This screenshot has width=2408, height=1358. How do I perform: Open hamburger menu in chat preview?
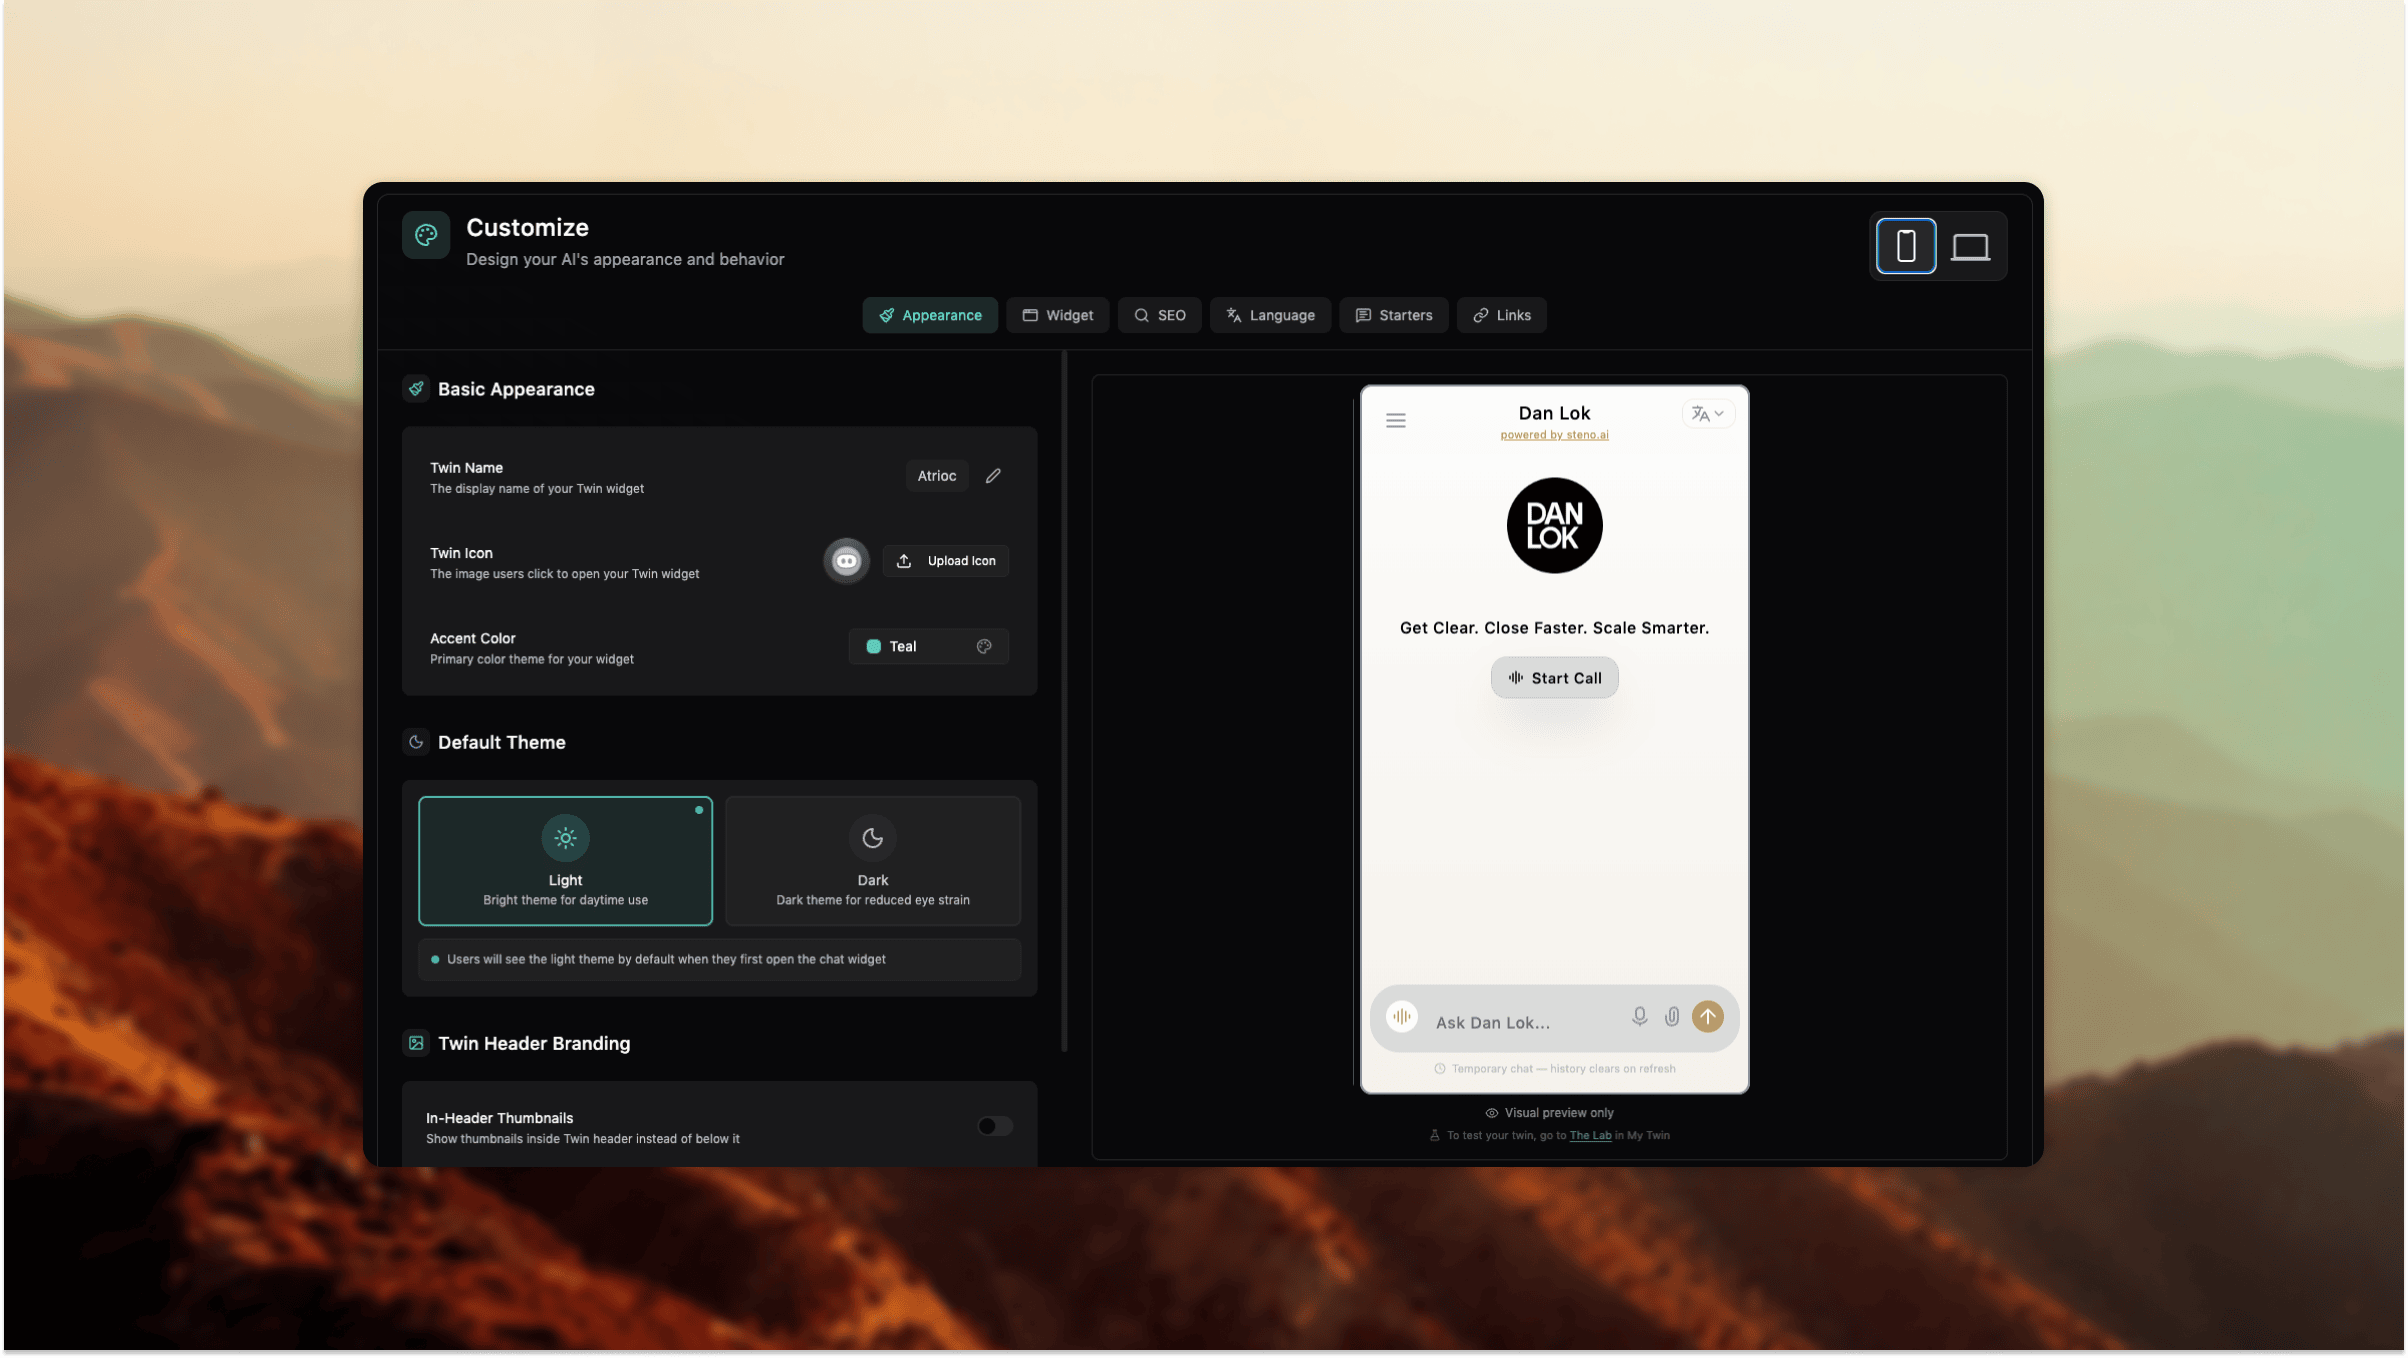pyautogui.click(x=1396, y=421)
